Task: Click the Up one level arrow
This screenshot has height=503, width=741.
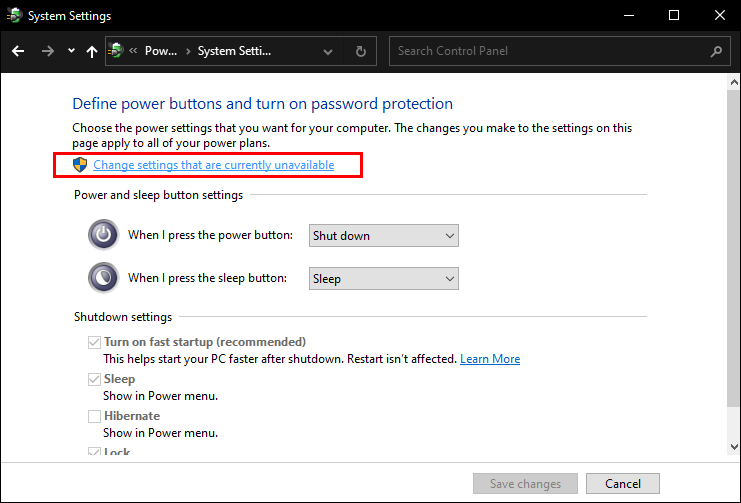Action: [x=92, y=51]
